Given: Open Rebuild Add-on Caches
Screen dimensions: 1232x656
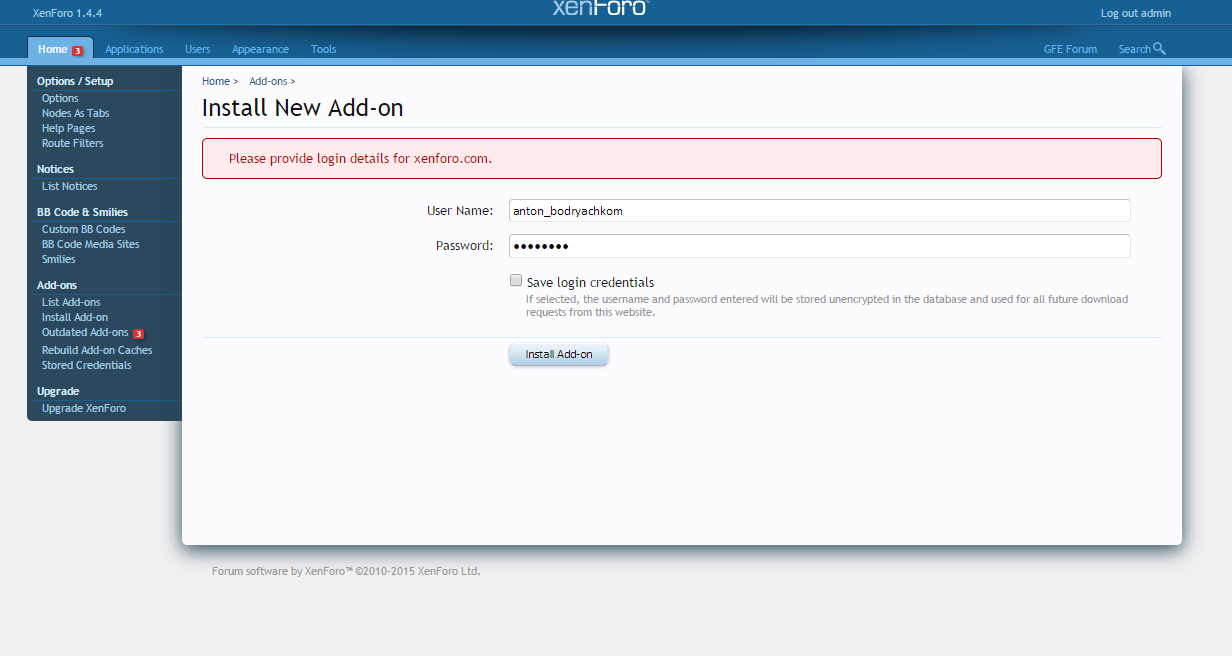Looking at the screenshot, I should (x=97, y=350).
